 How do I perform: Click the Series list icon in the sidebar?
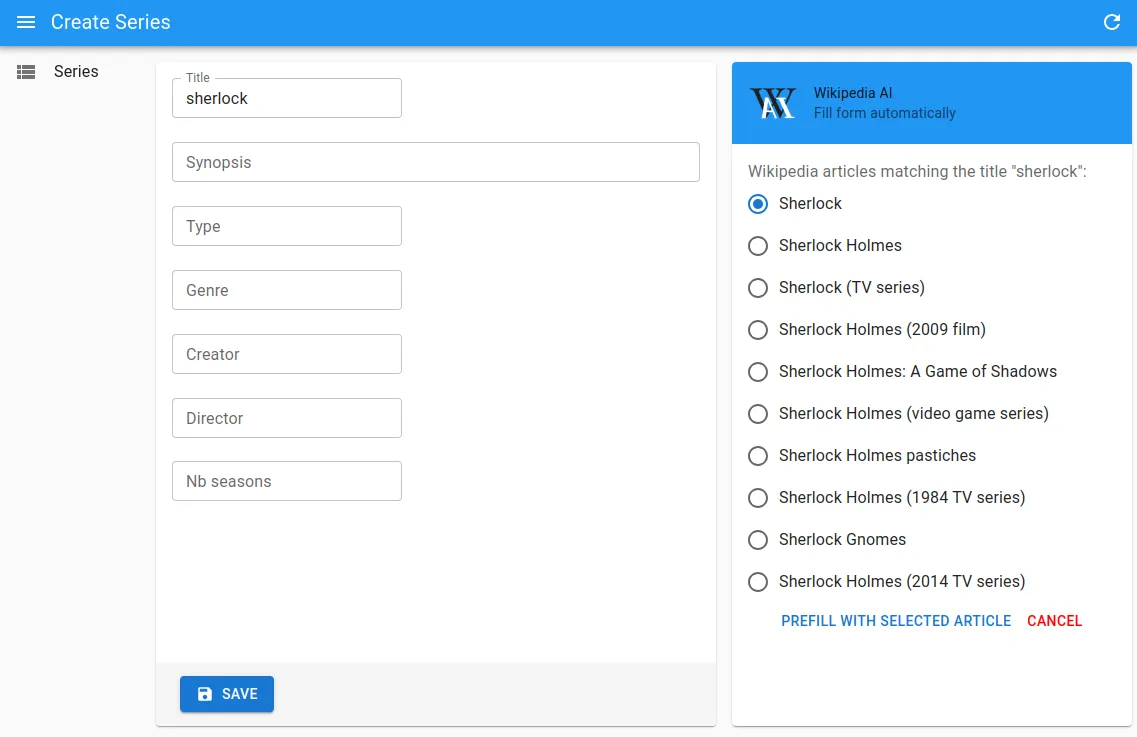pos(26,72)
